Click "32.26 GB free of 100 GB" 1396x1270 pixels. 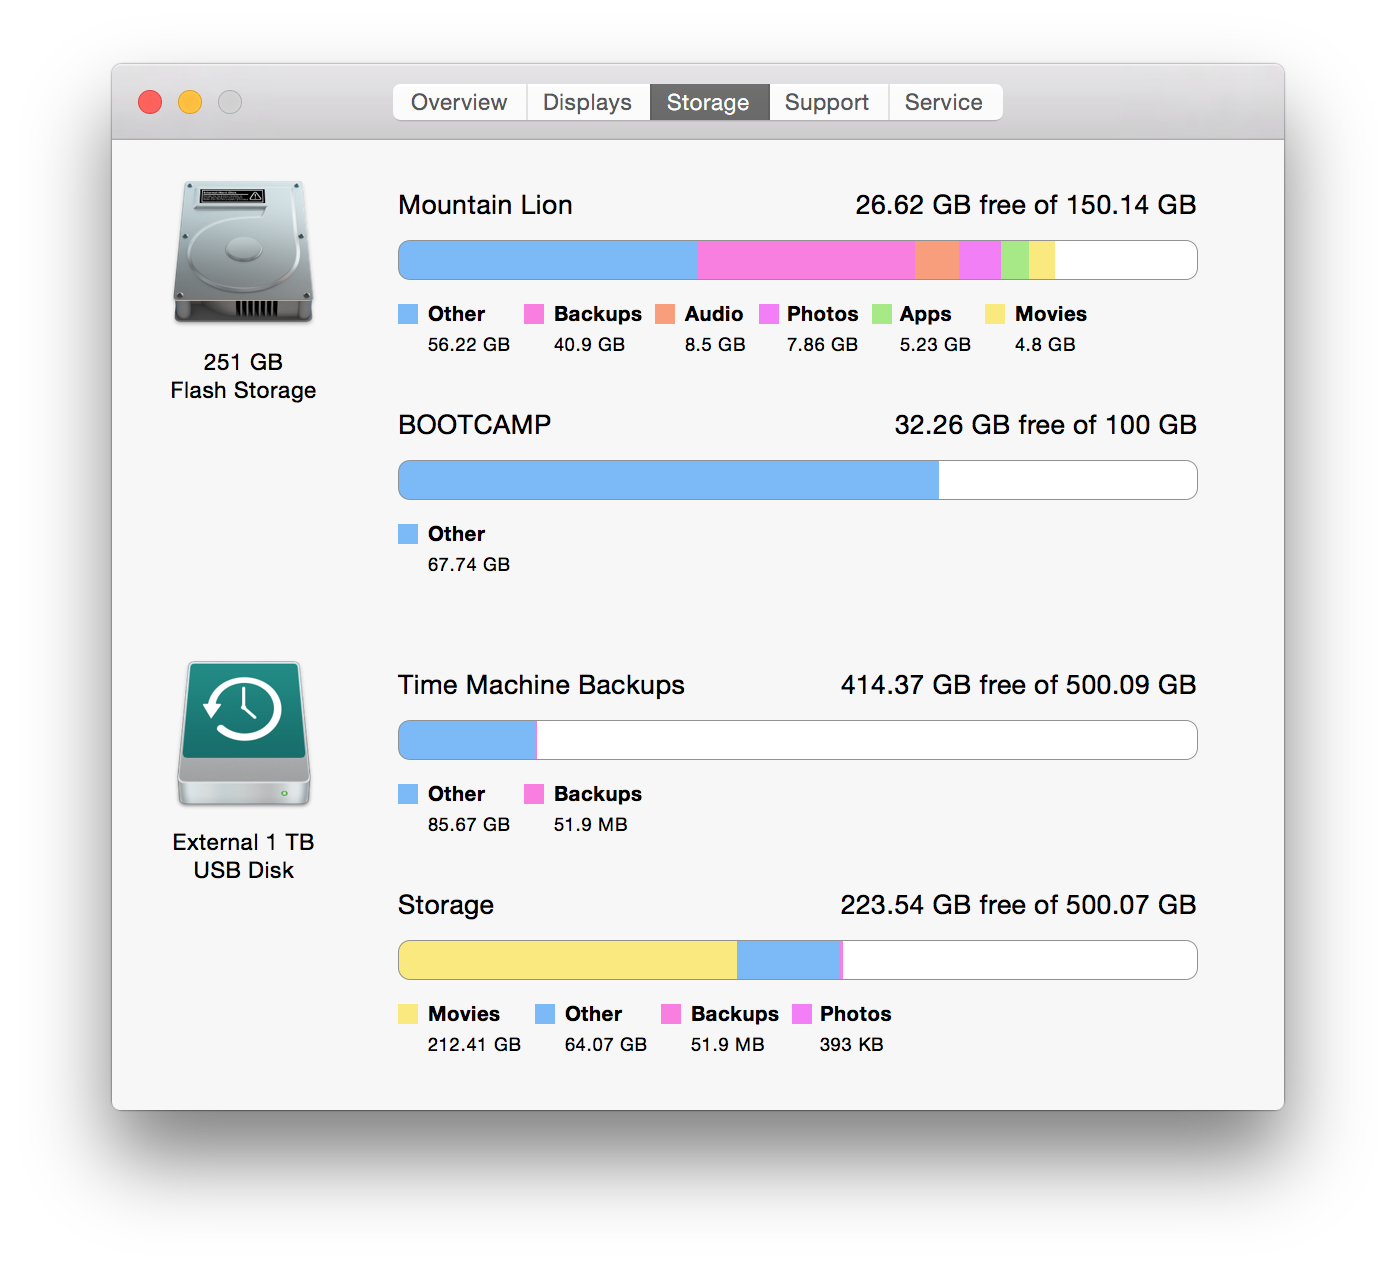point(1045,425)
